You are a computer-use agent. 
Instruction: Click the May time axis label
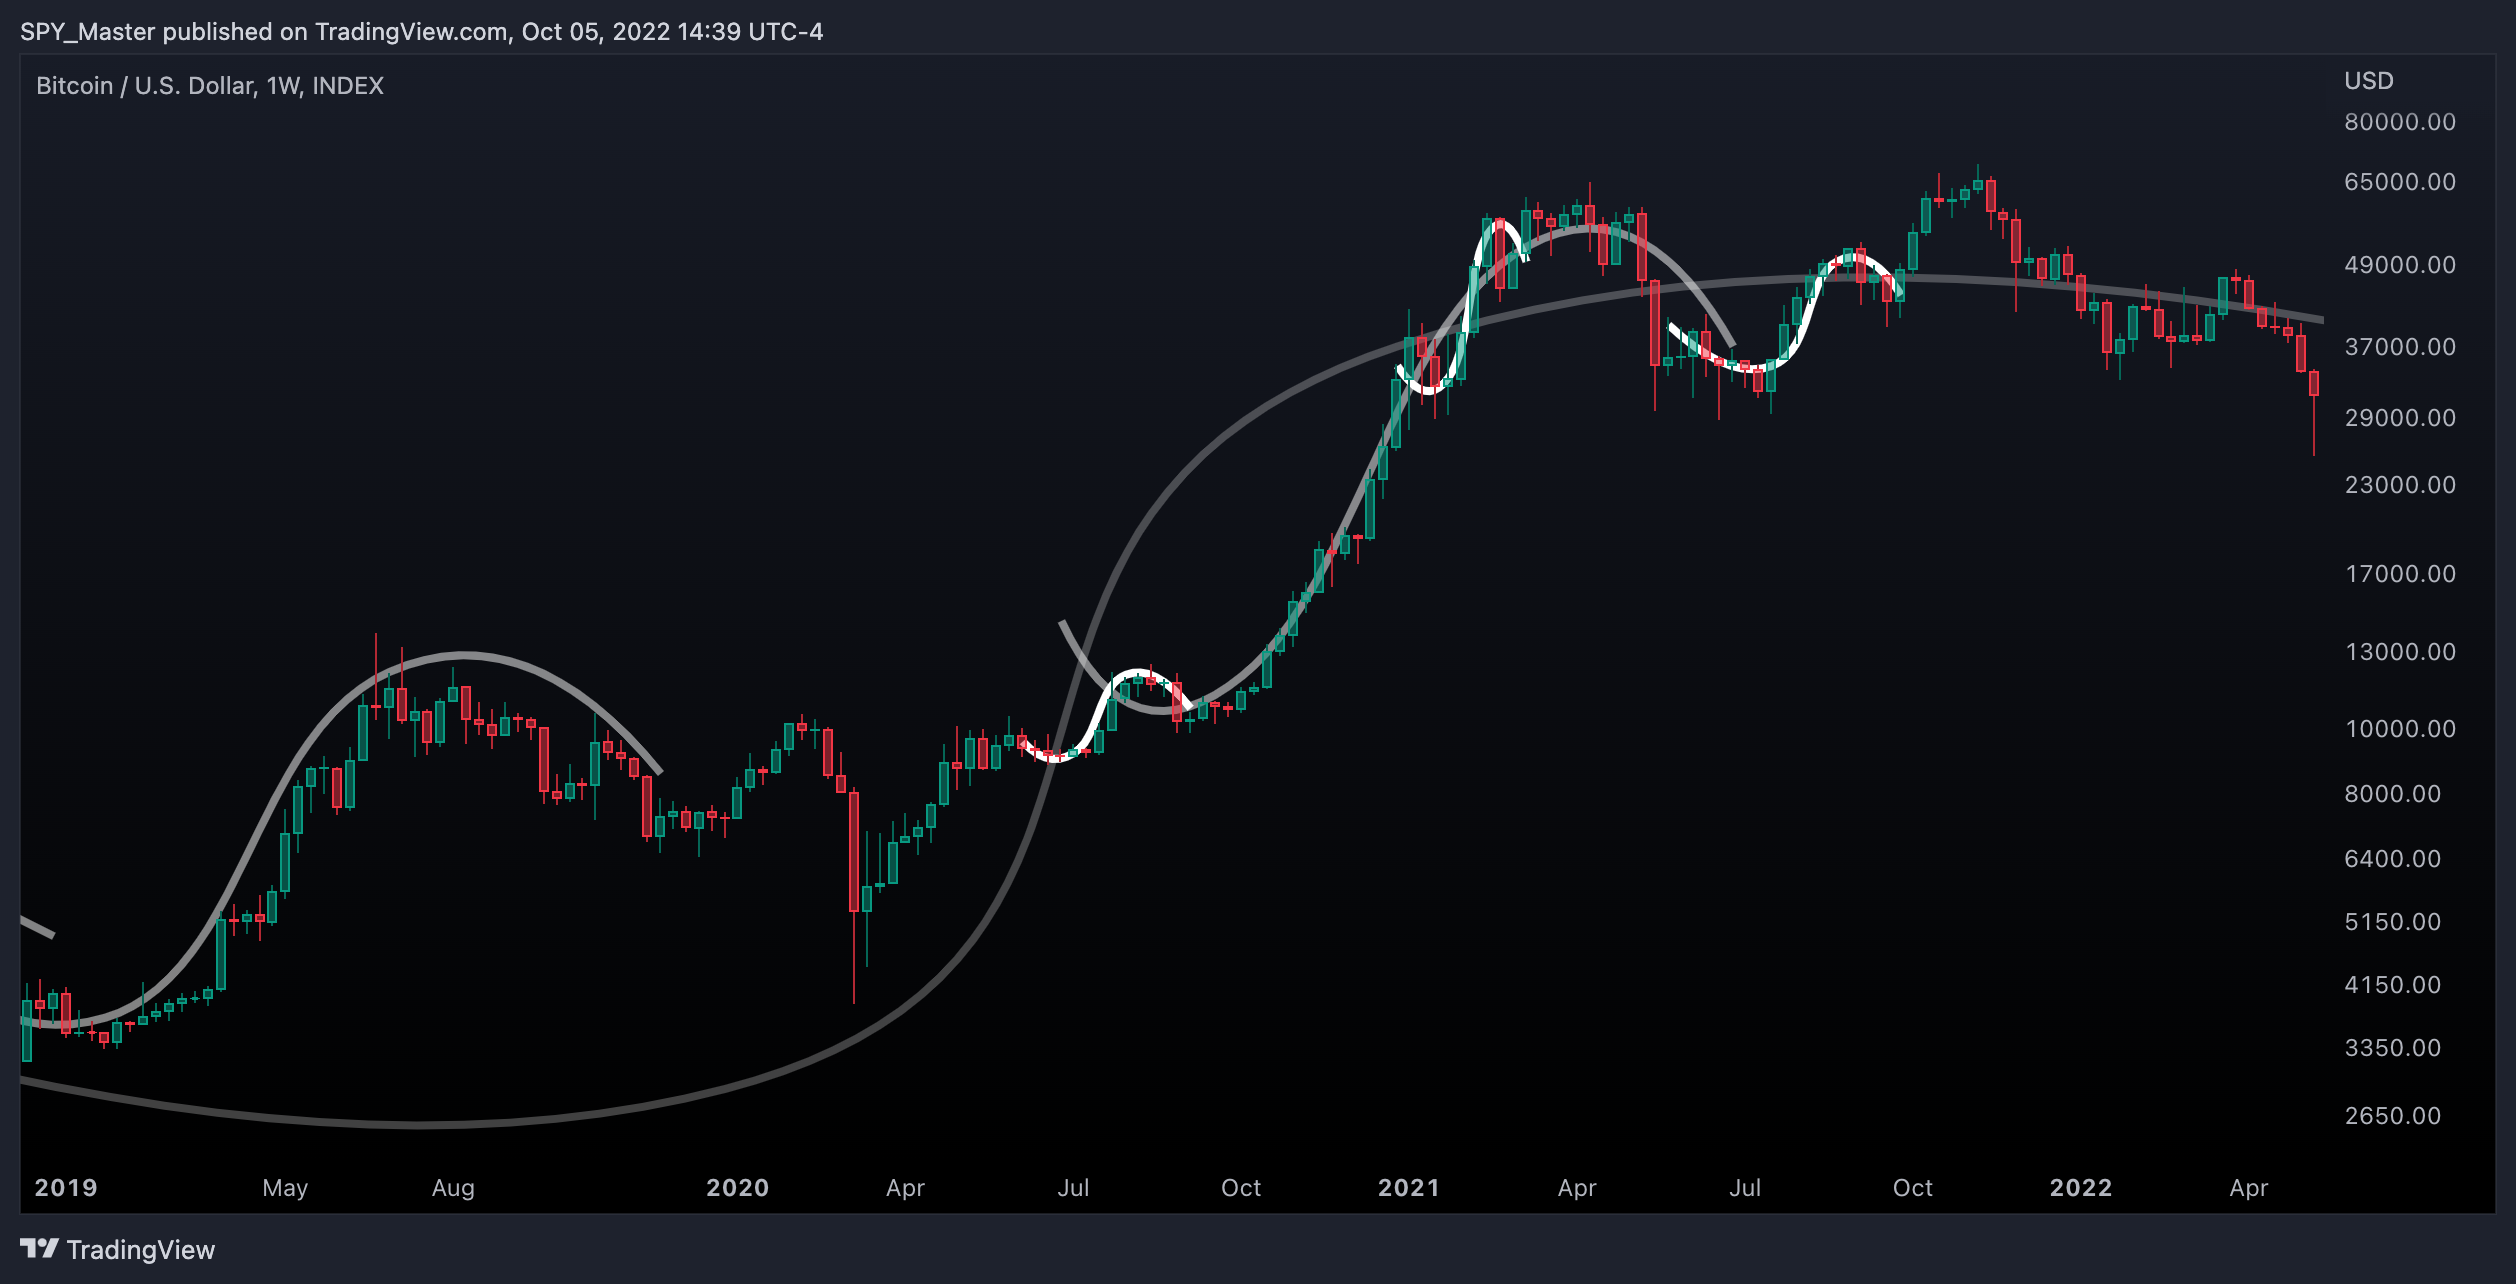[285, 1189]
